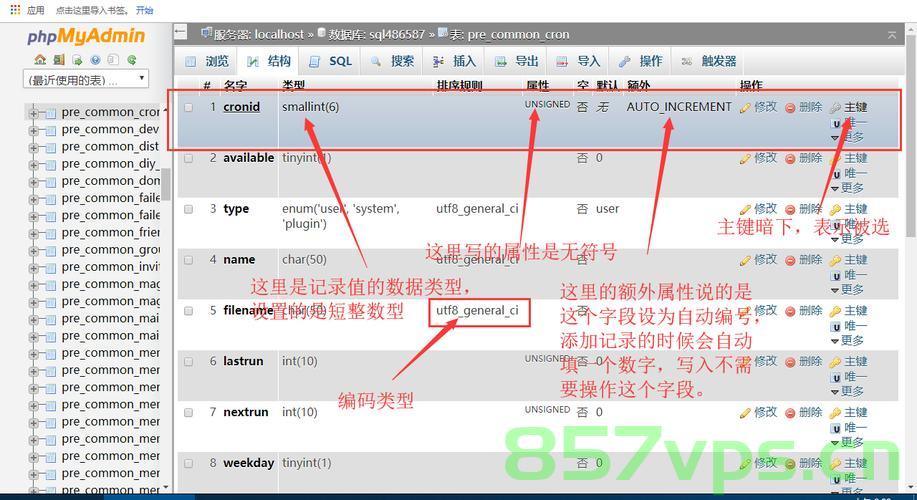
Task: Click red delete icon for lastrun row
Action: point(790,362)
